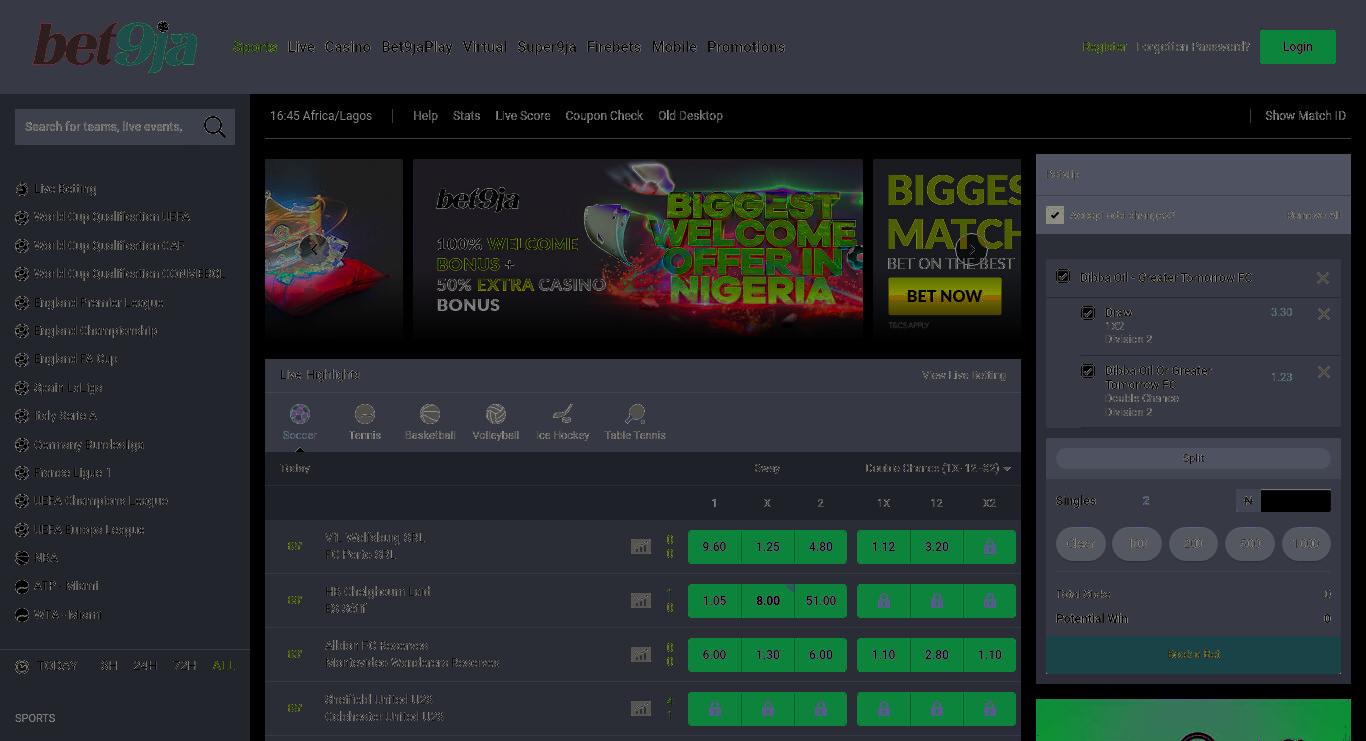Open the Live Score link
Screen dimensions: 1366x741
click(x=523, y=116)
